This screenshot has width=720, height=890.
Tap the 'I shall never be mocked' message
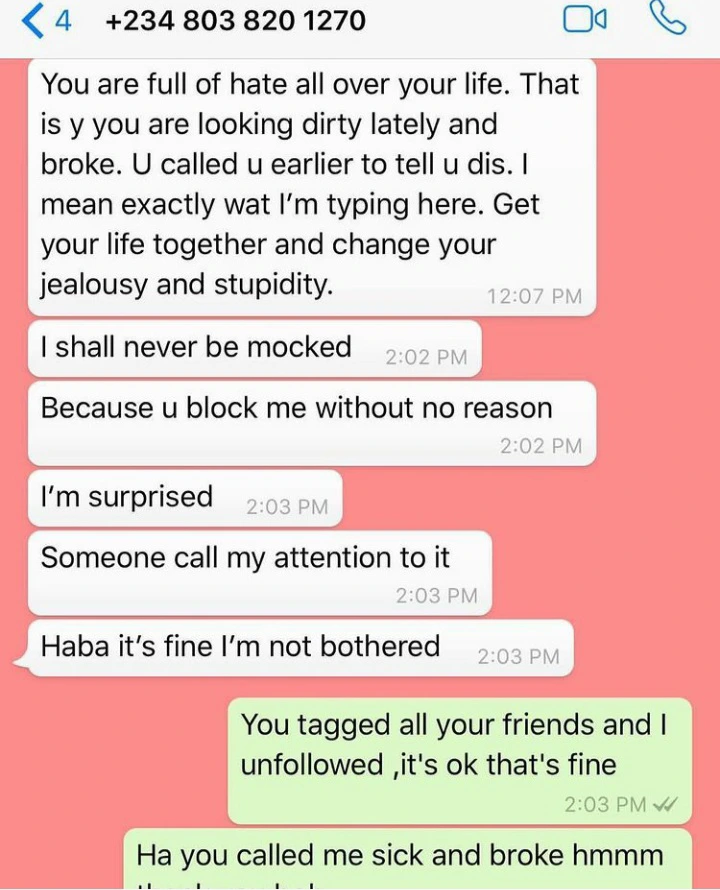tap(254, 348)
